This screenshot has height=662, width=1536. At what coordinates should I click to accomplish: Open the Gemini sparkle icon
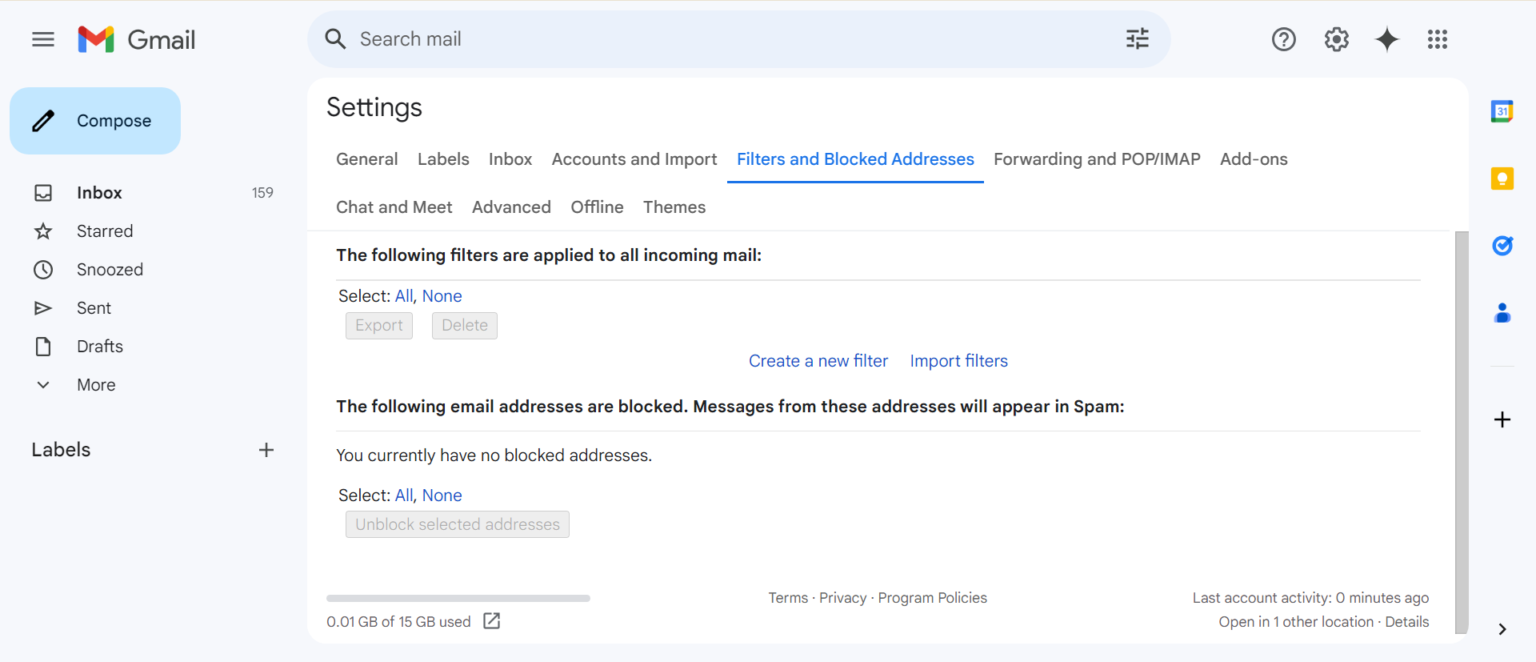pos(1387,39)
